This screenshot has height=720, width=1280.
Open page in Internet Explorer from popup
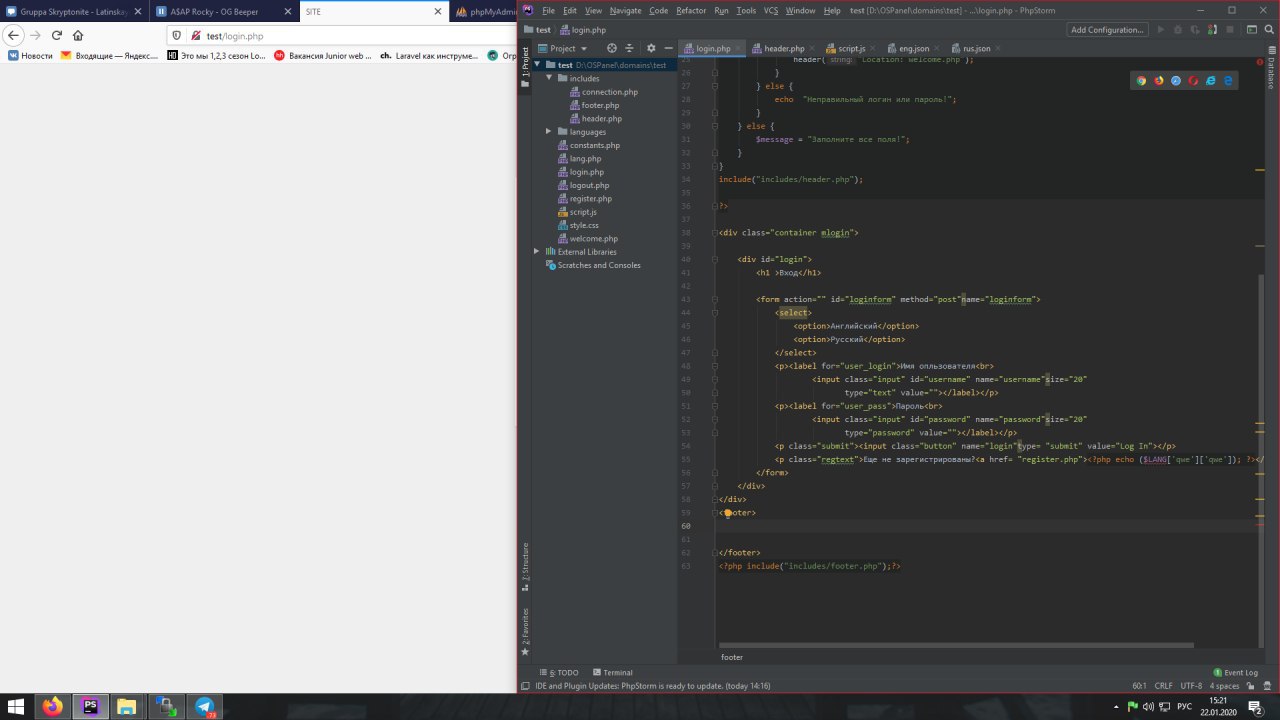coord(1211,80)
